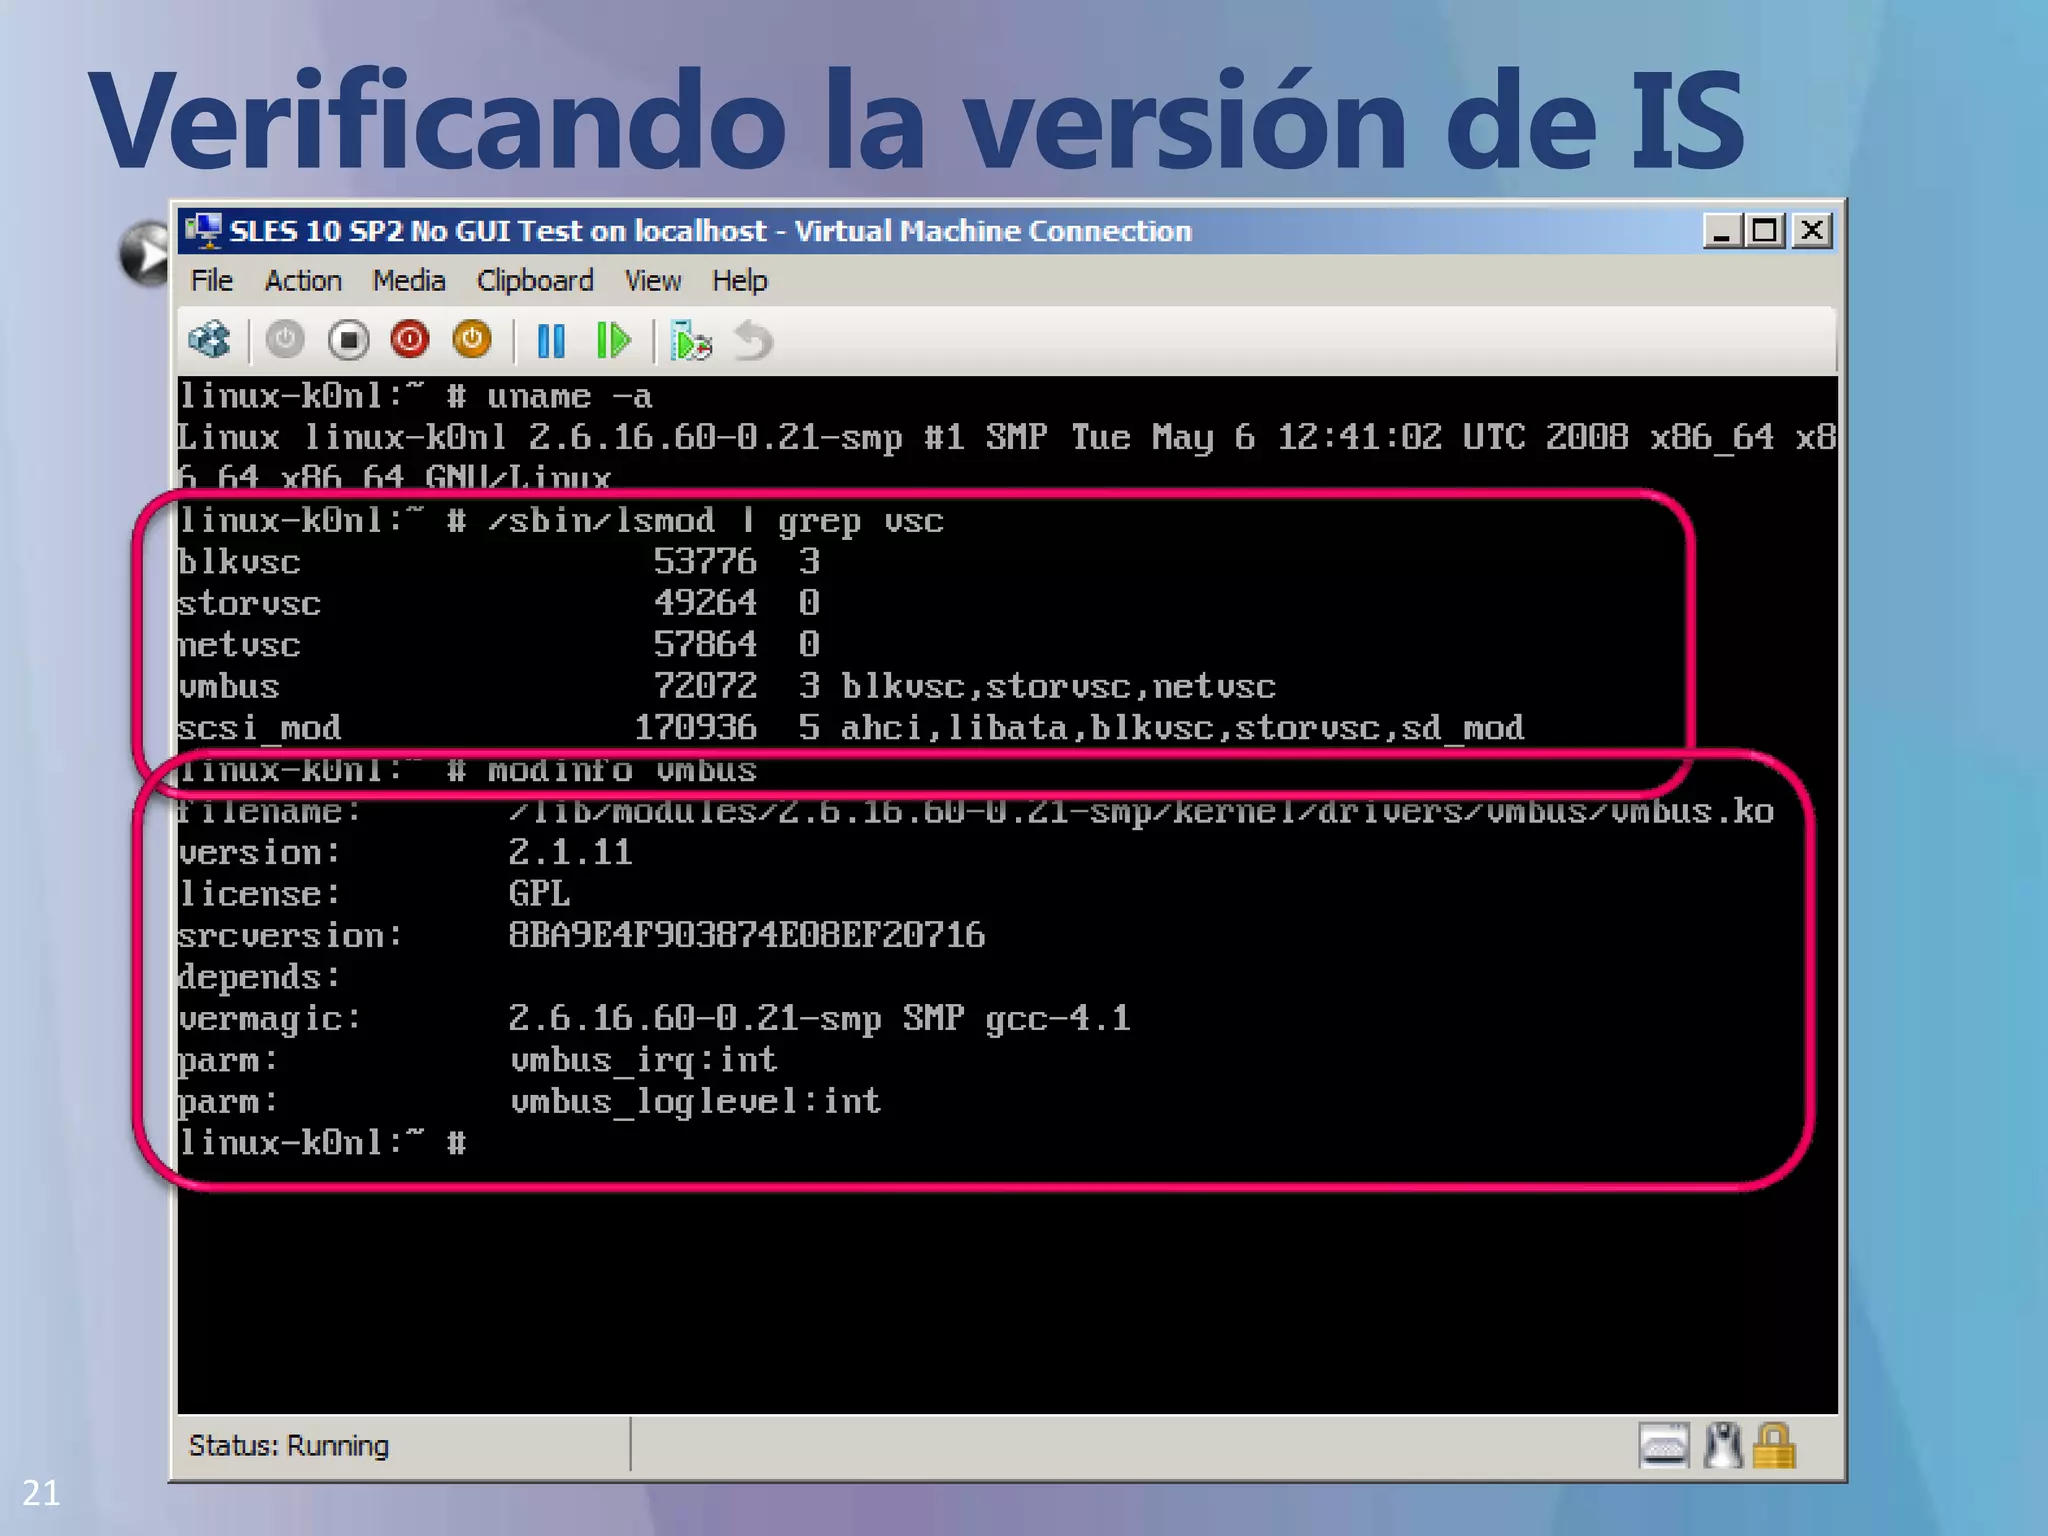Click the 'vmbus' row showing 72072
Image resolution: width=2048 pixels, height=1536 pixels.
pyautogui.click(x=727, y=687)
